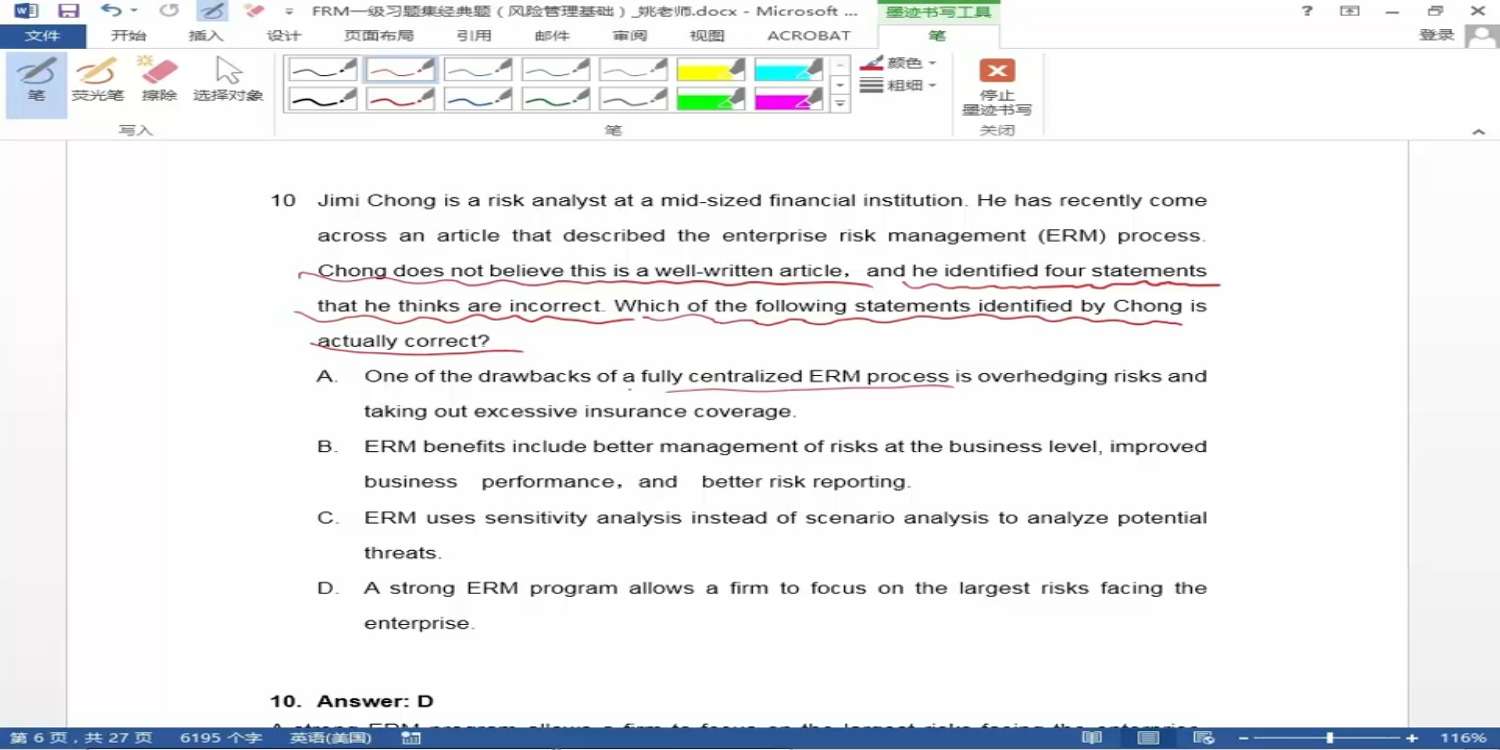Open ribbon display options in title bar
This screenshot has height=750, width=1500.
[1350, 11]
